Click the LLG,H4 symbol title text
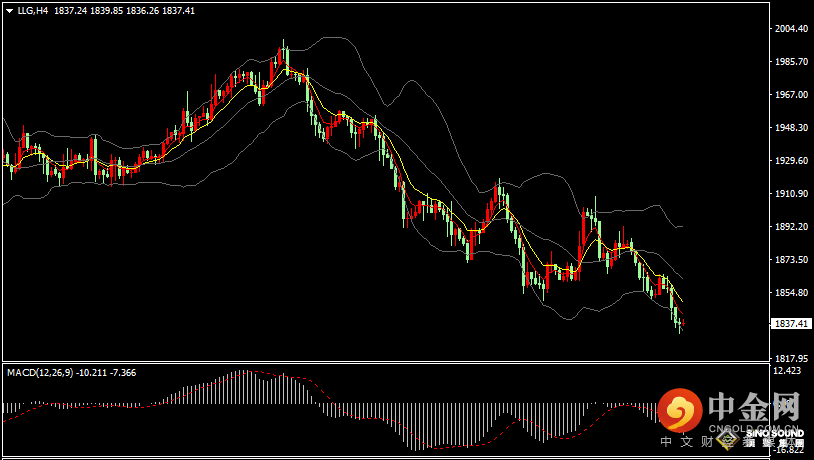Screen dimensions: 814x460 pyautogui.click(x=33, y=10)
